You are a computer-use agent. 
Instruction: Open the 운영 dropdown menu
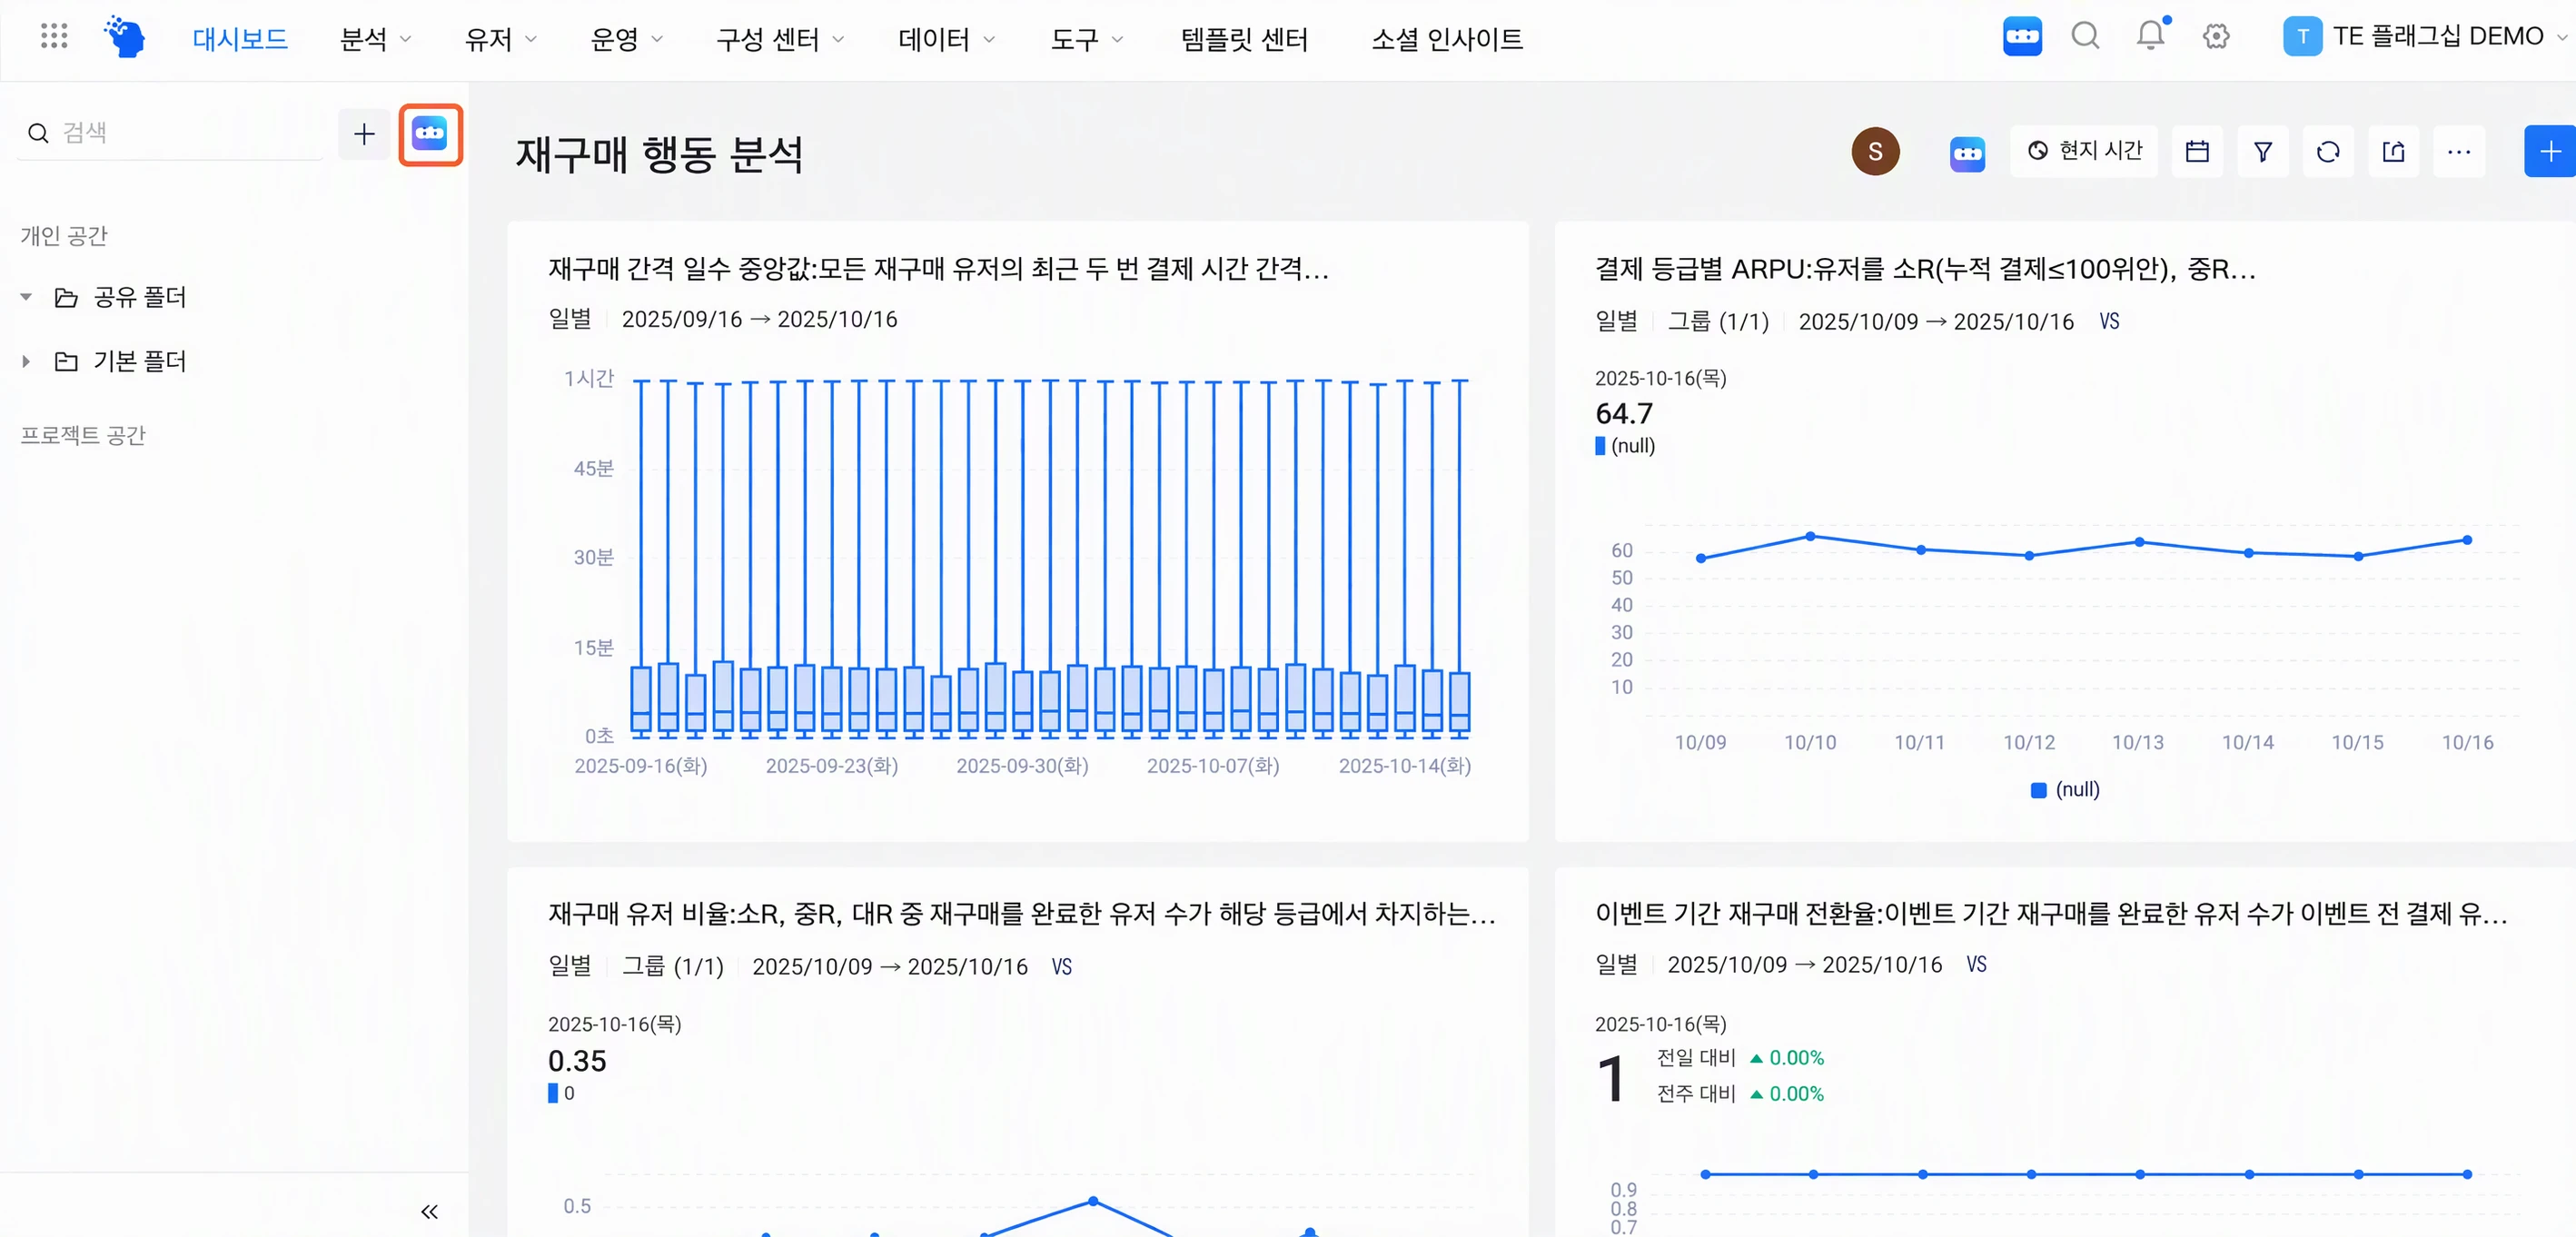click(x=626, y=39)
